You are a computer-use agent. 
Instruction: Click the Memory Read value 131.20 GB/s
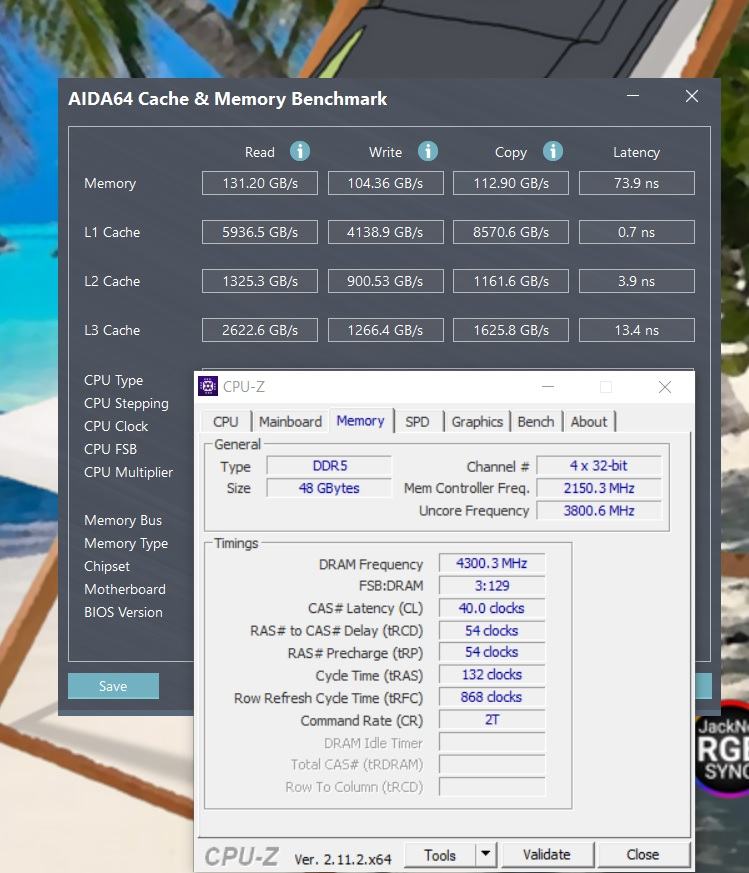pos(260,183)
